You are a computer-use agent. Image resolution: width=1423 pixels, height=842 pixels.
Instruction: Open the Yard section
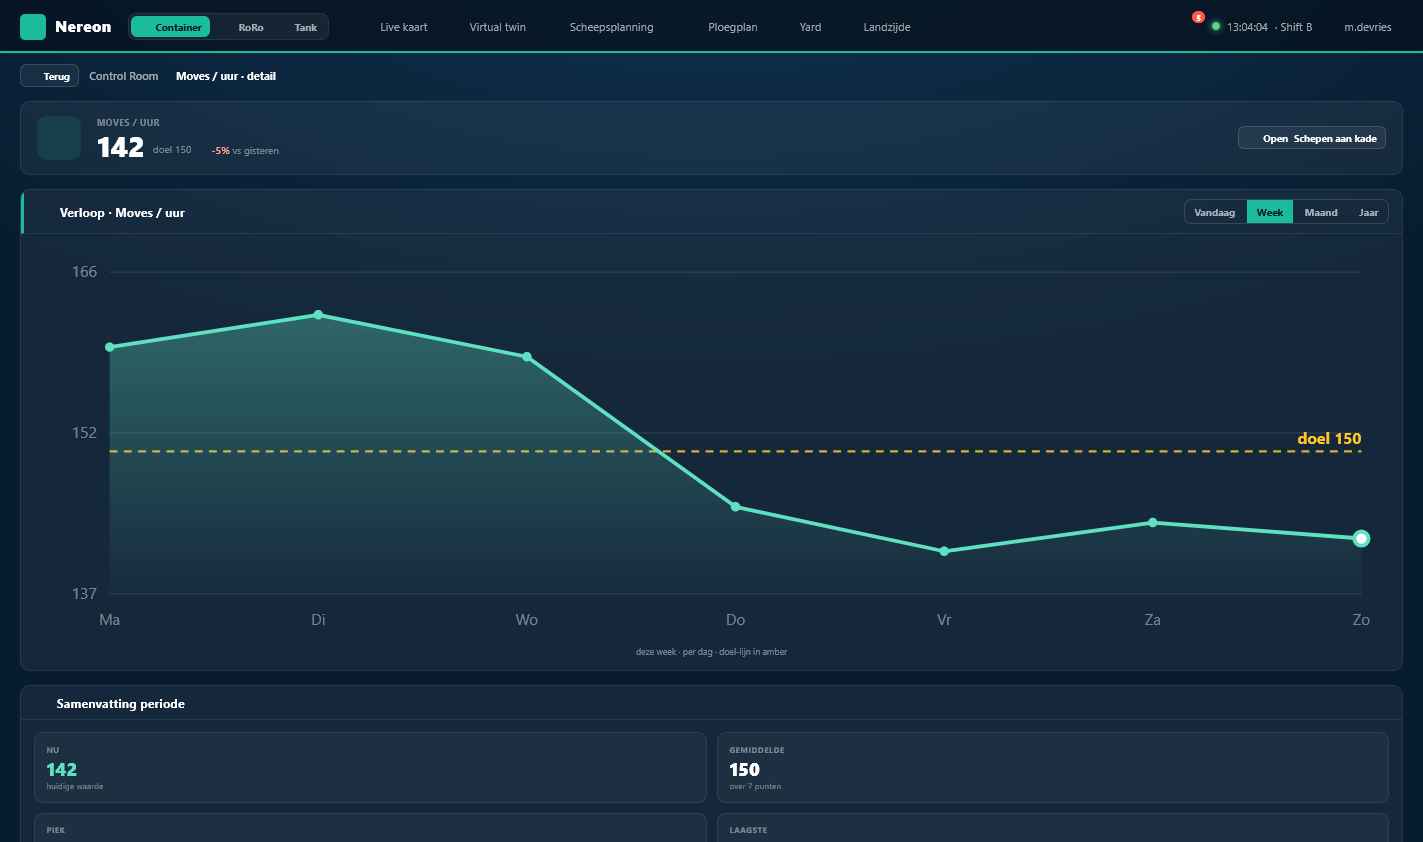[811, 27]
